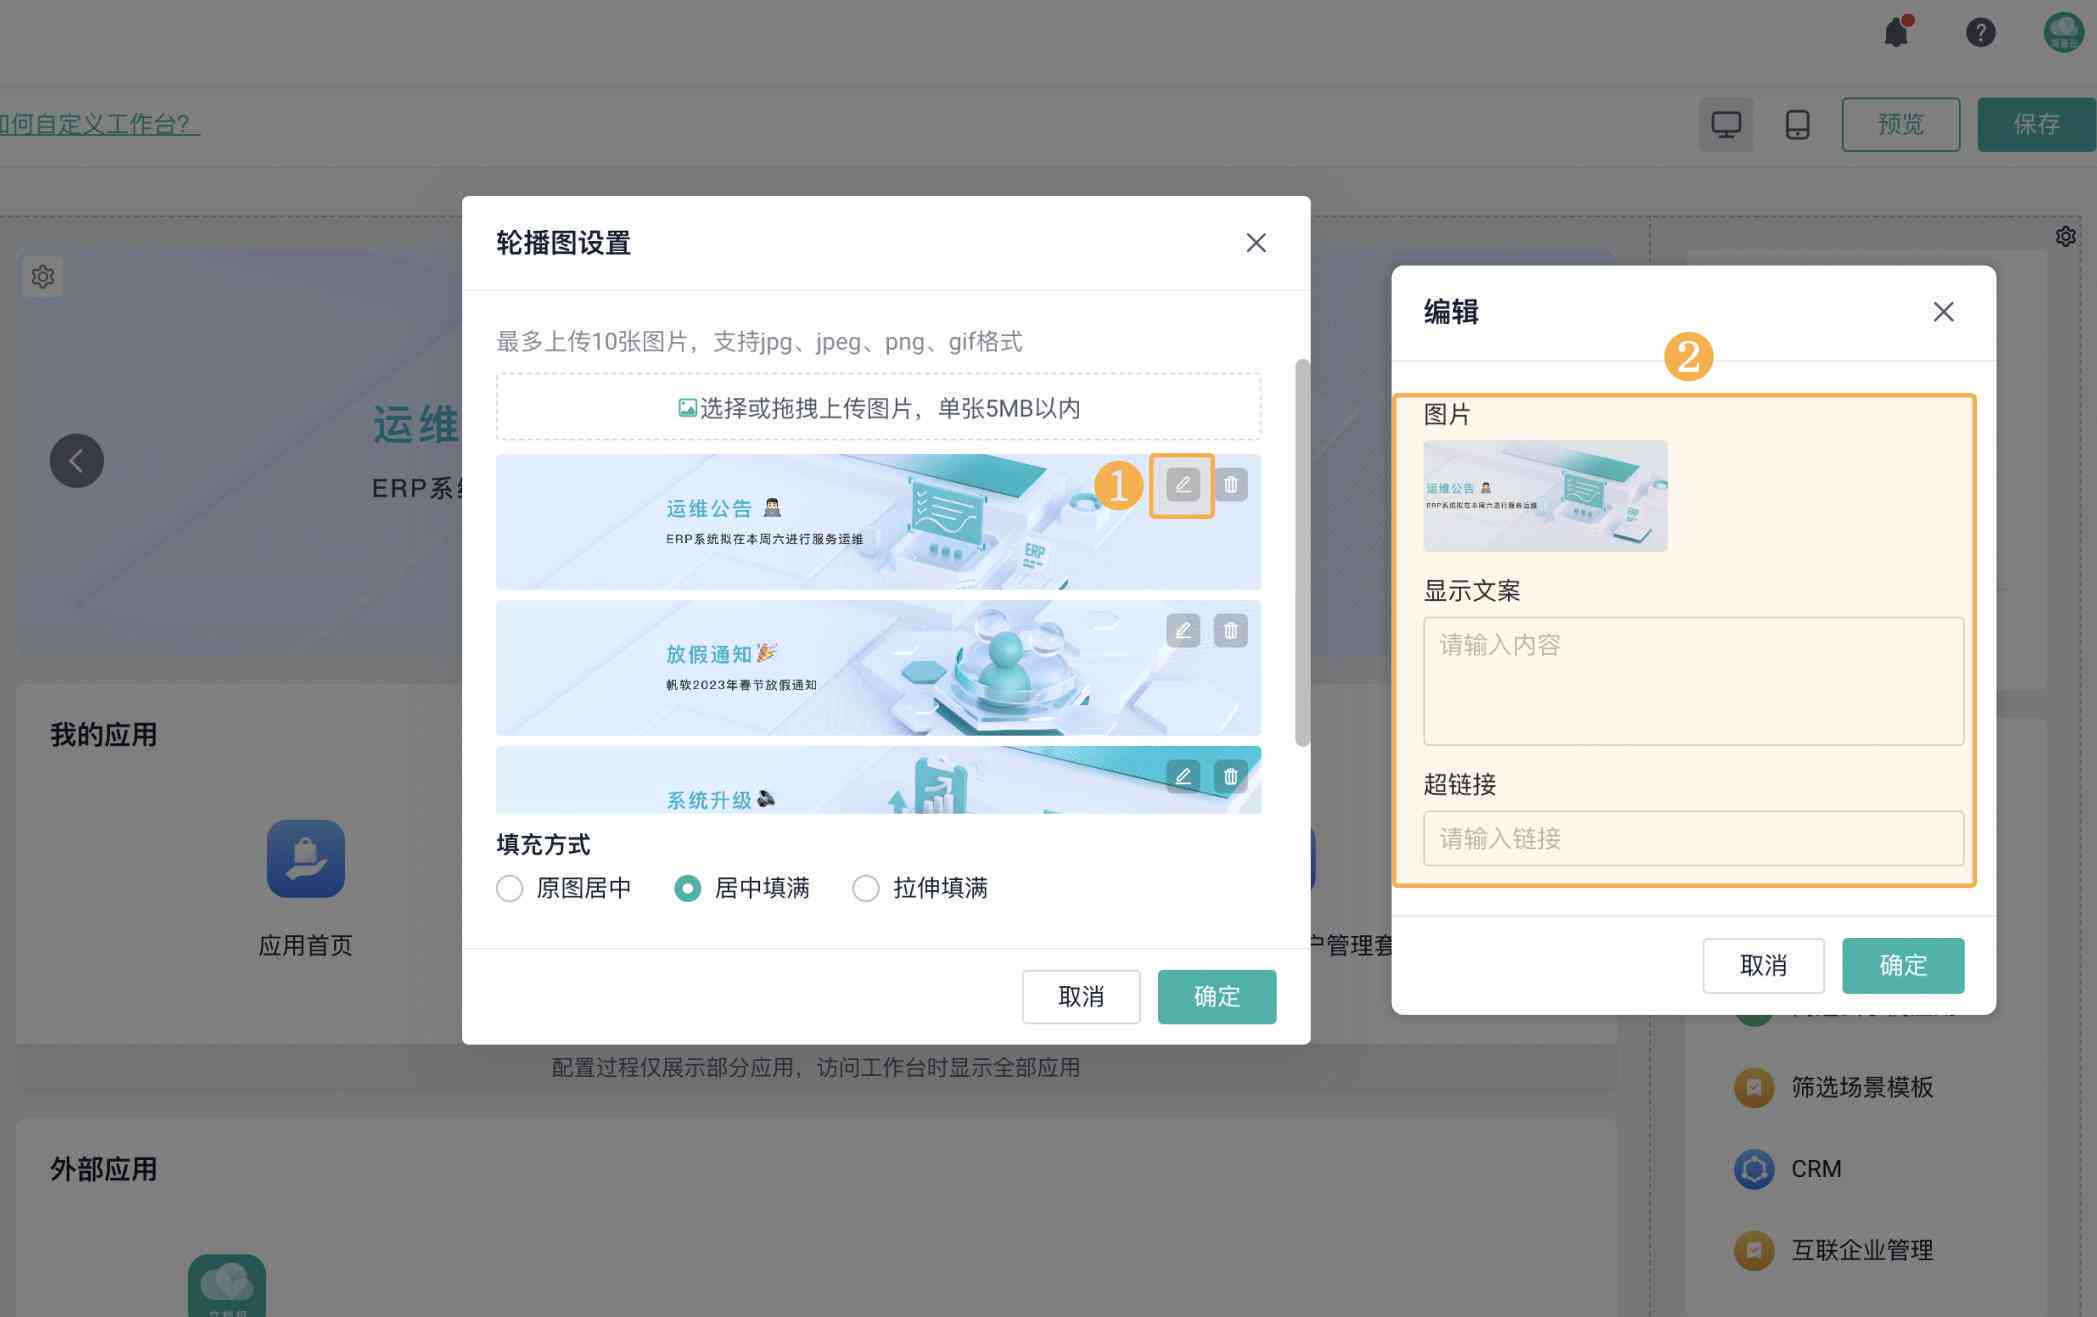Viewport: 2097px width, 1317px height.
Task: Edit the 运维公告 carousel image
Action: pos(1182,485)
